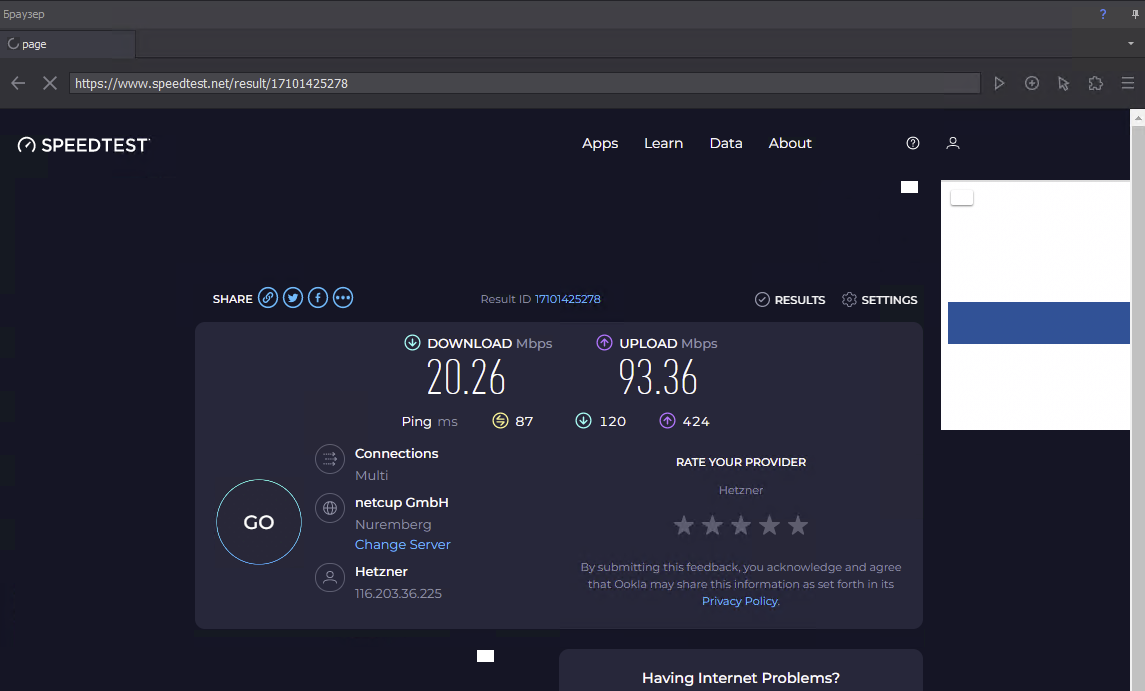The width and height of the screenshot is (1145, 691).
Task: Open the Apps menu item
Action: pos(600,143)
